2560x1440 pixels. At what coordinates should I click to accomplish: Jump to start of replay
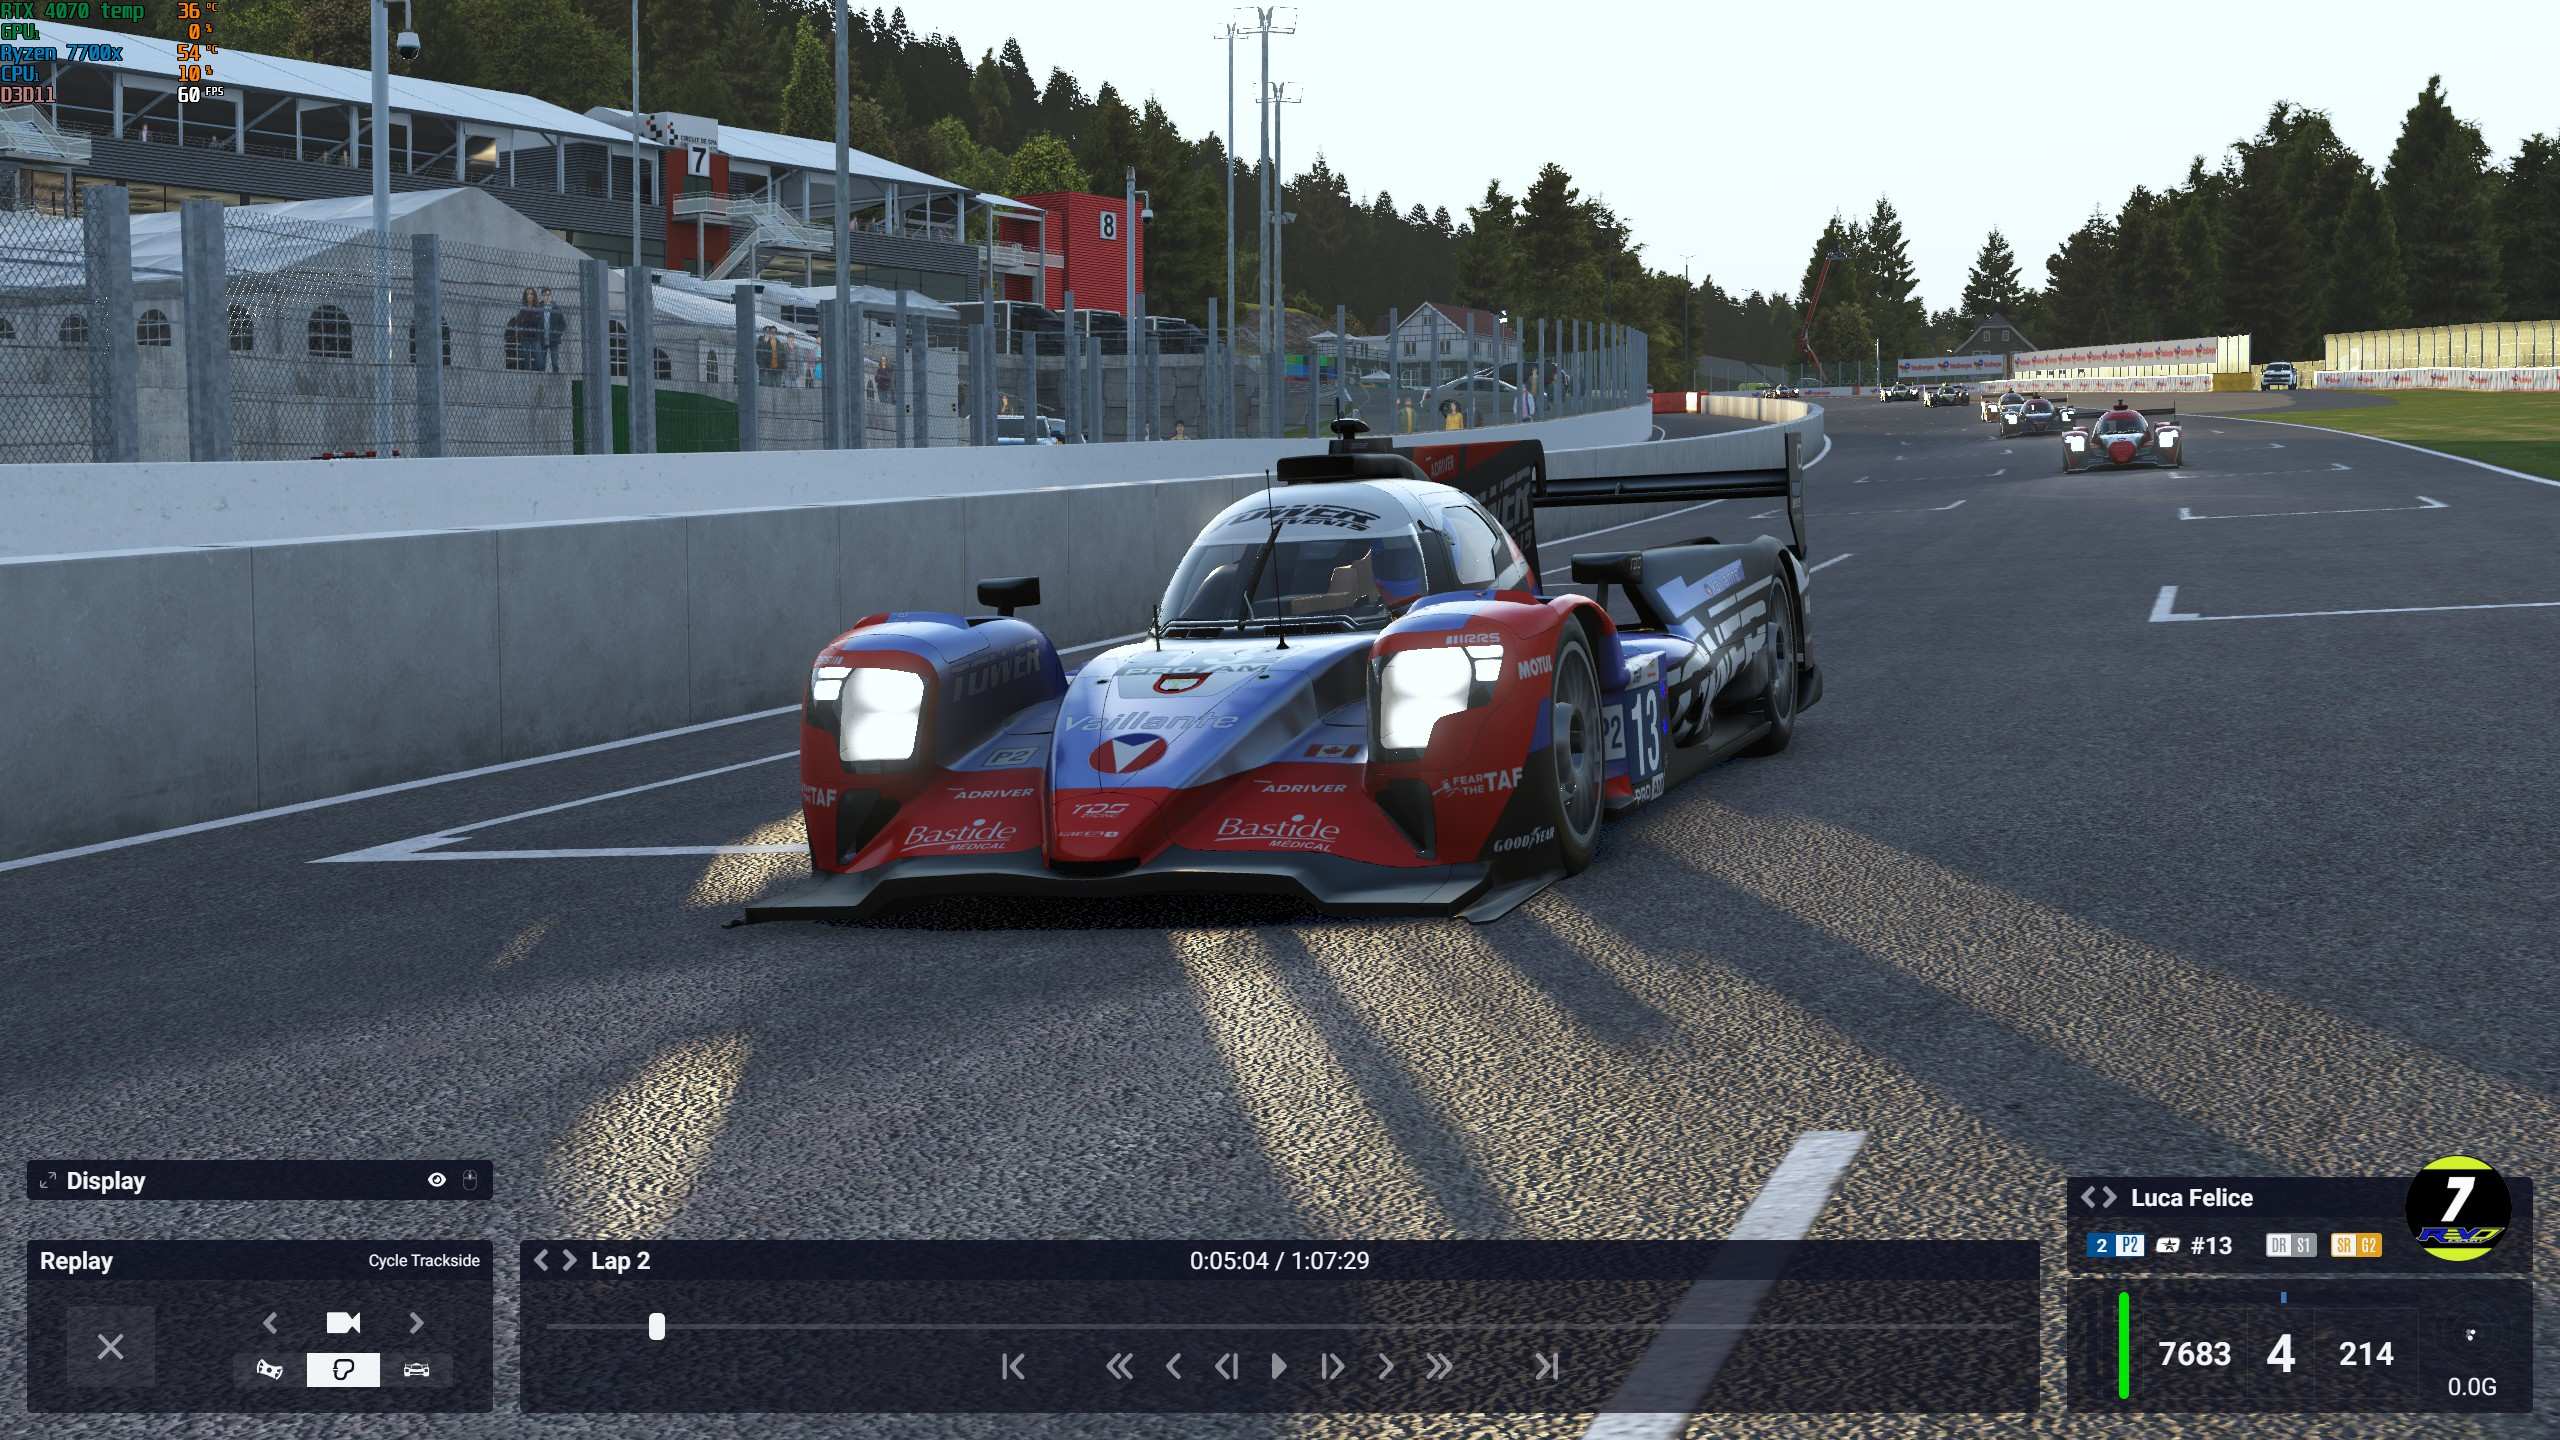click(x=1012, y=1366)
